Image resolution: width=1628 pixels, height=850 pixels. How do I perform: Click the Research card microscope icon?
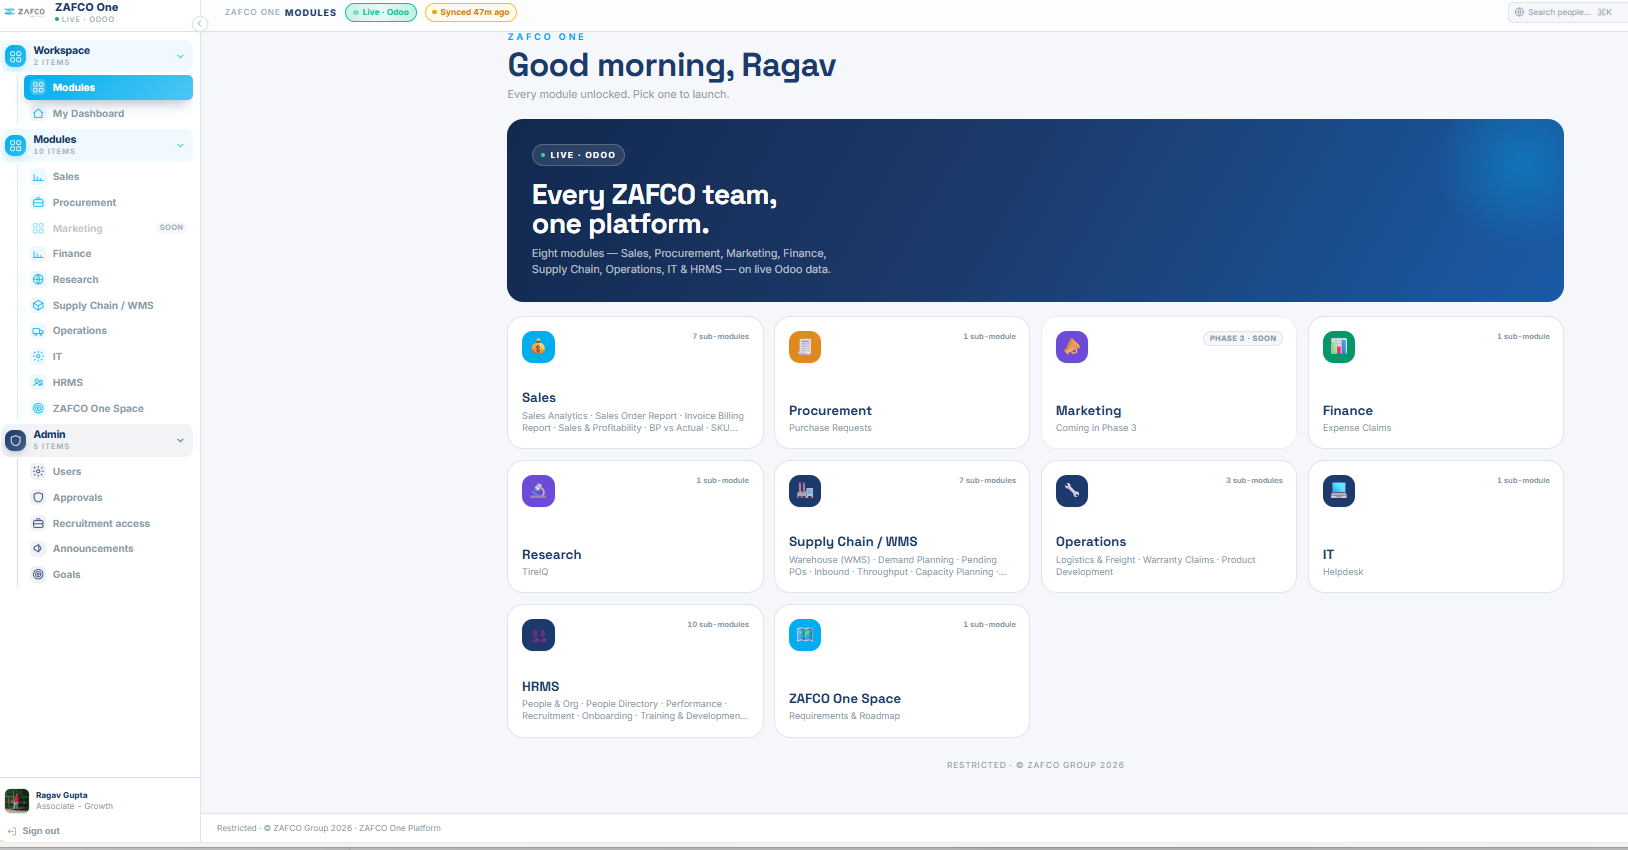[538, 491]
